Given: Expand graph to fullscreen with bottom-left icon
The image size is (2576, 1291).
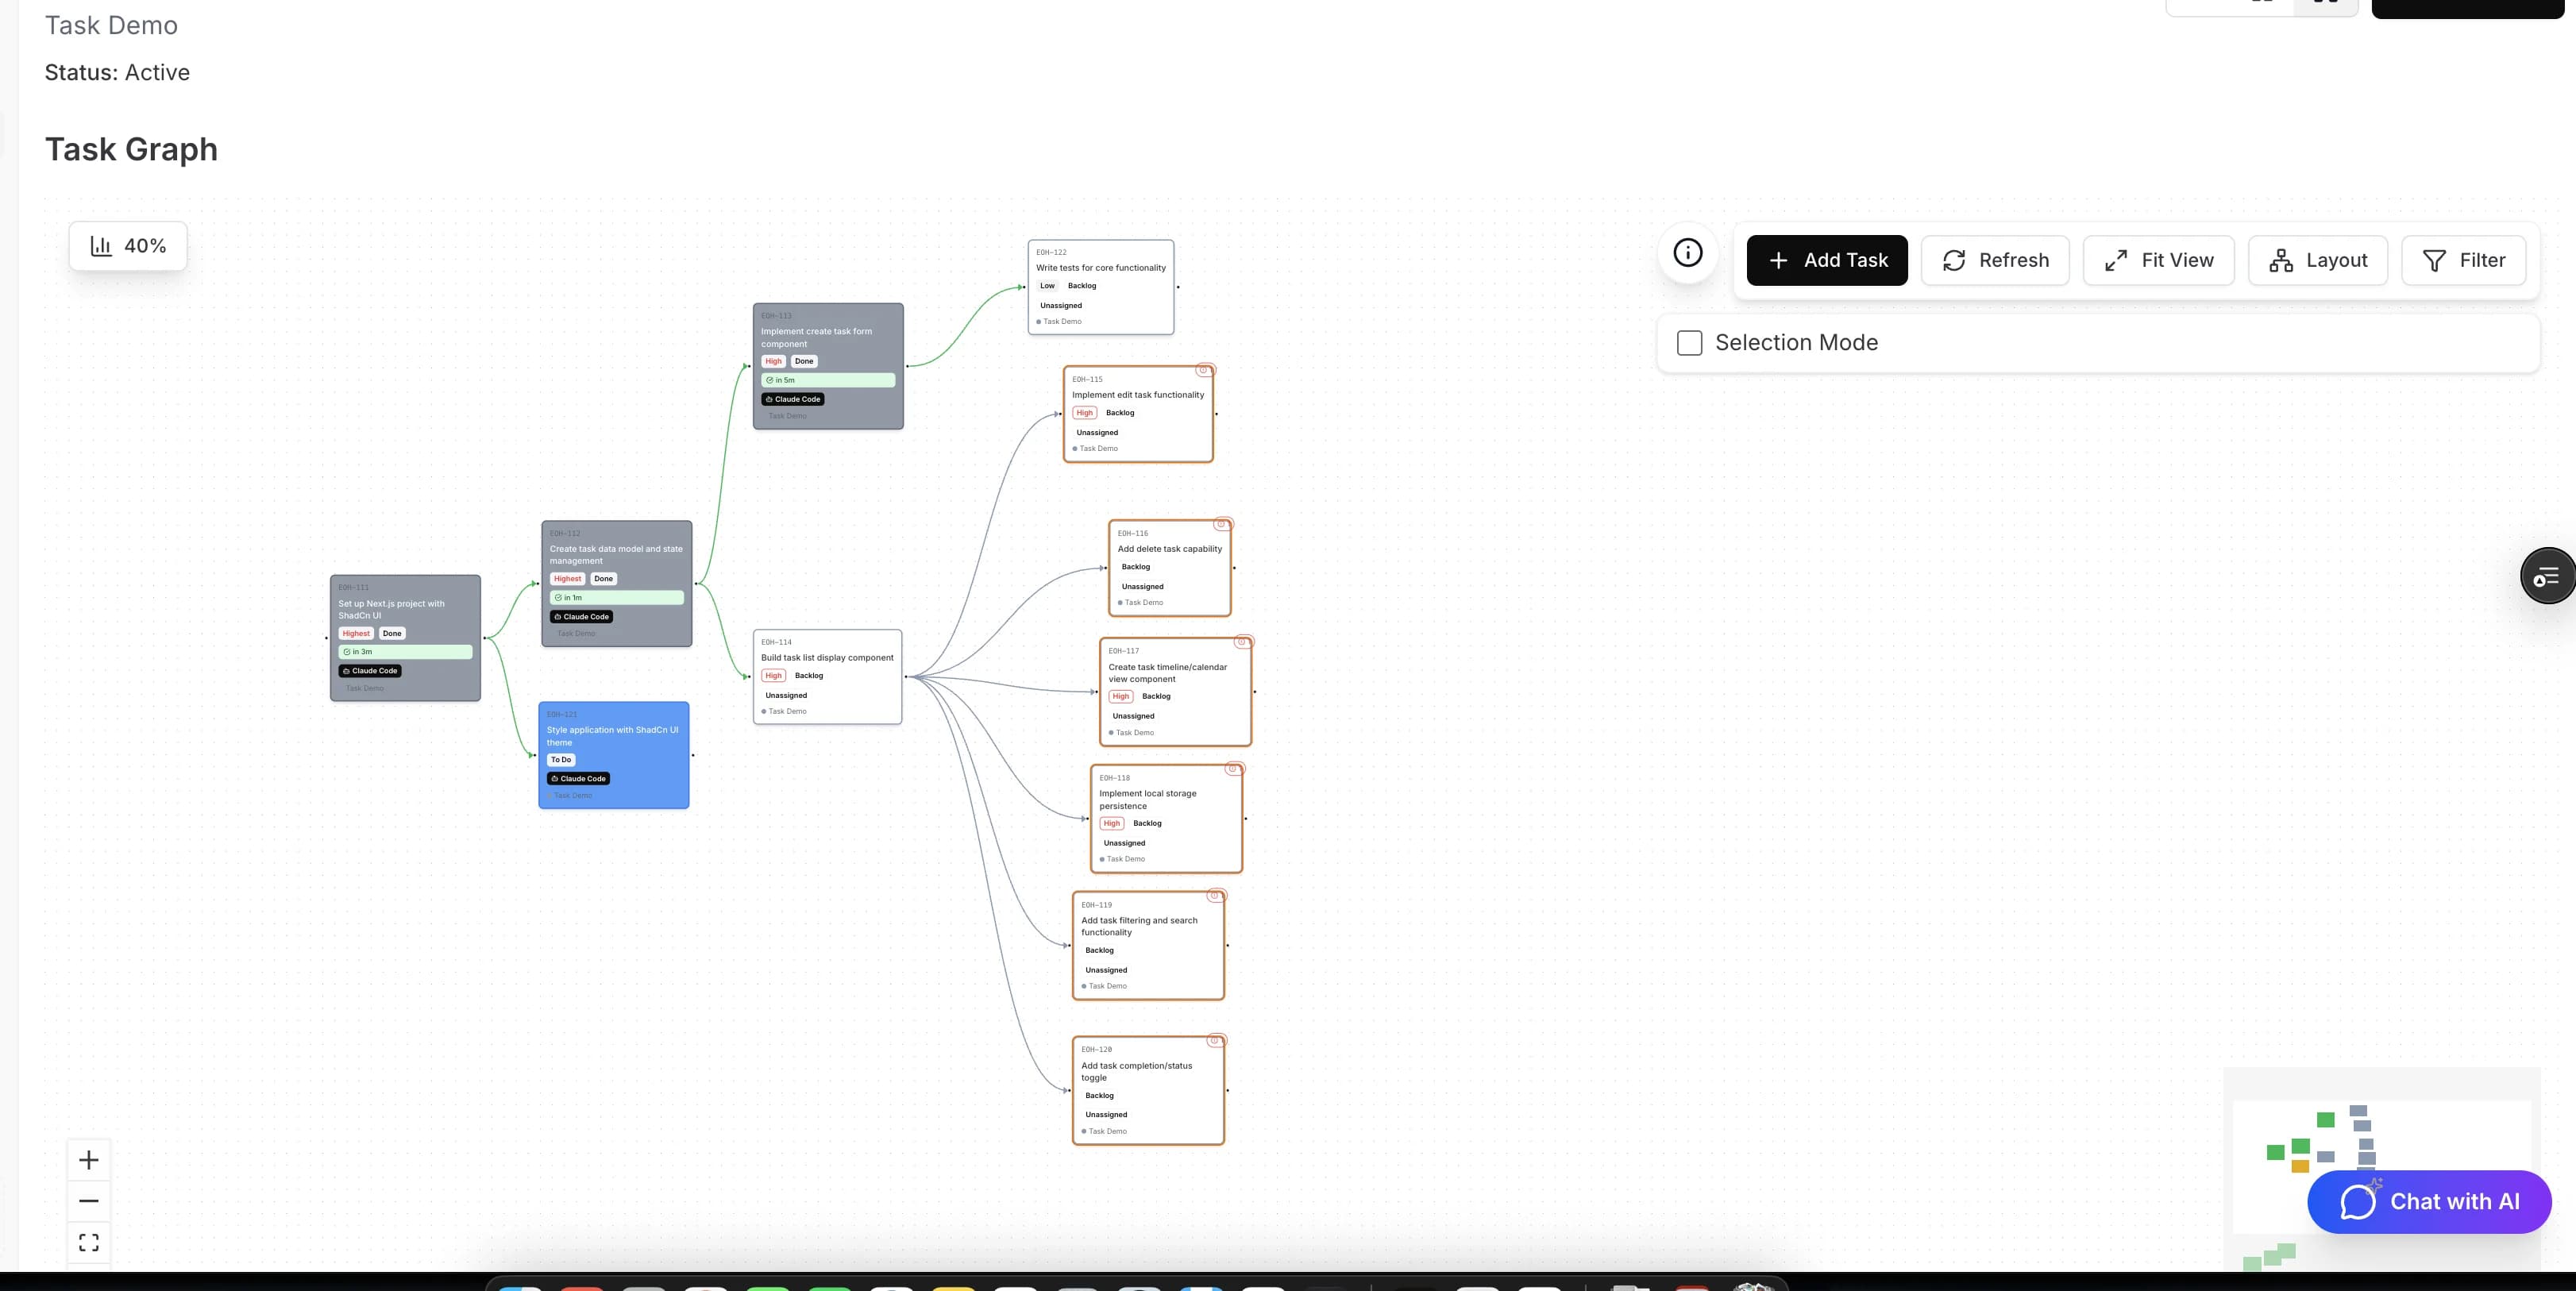Looking at the screenshot, I should click(88, 1242).
